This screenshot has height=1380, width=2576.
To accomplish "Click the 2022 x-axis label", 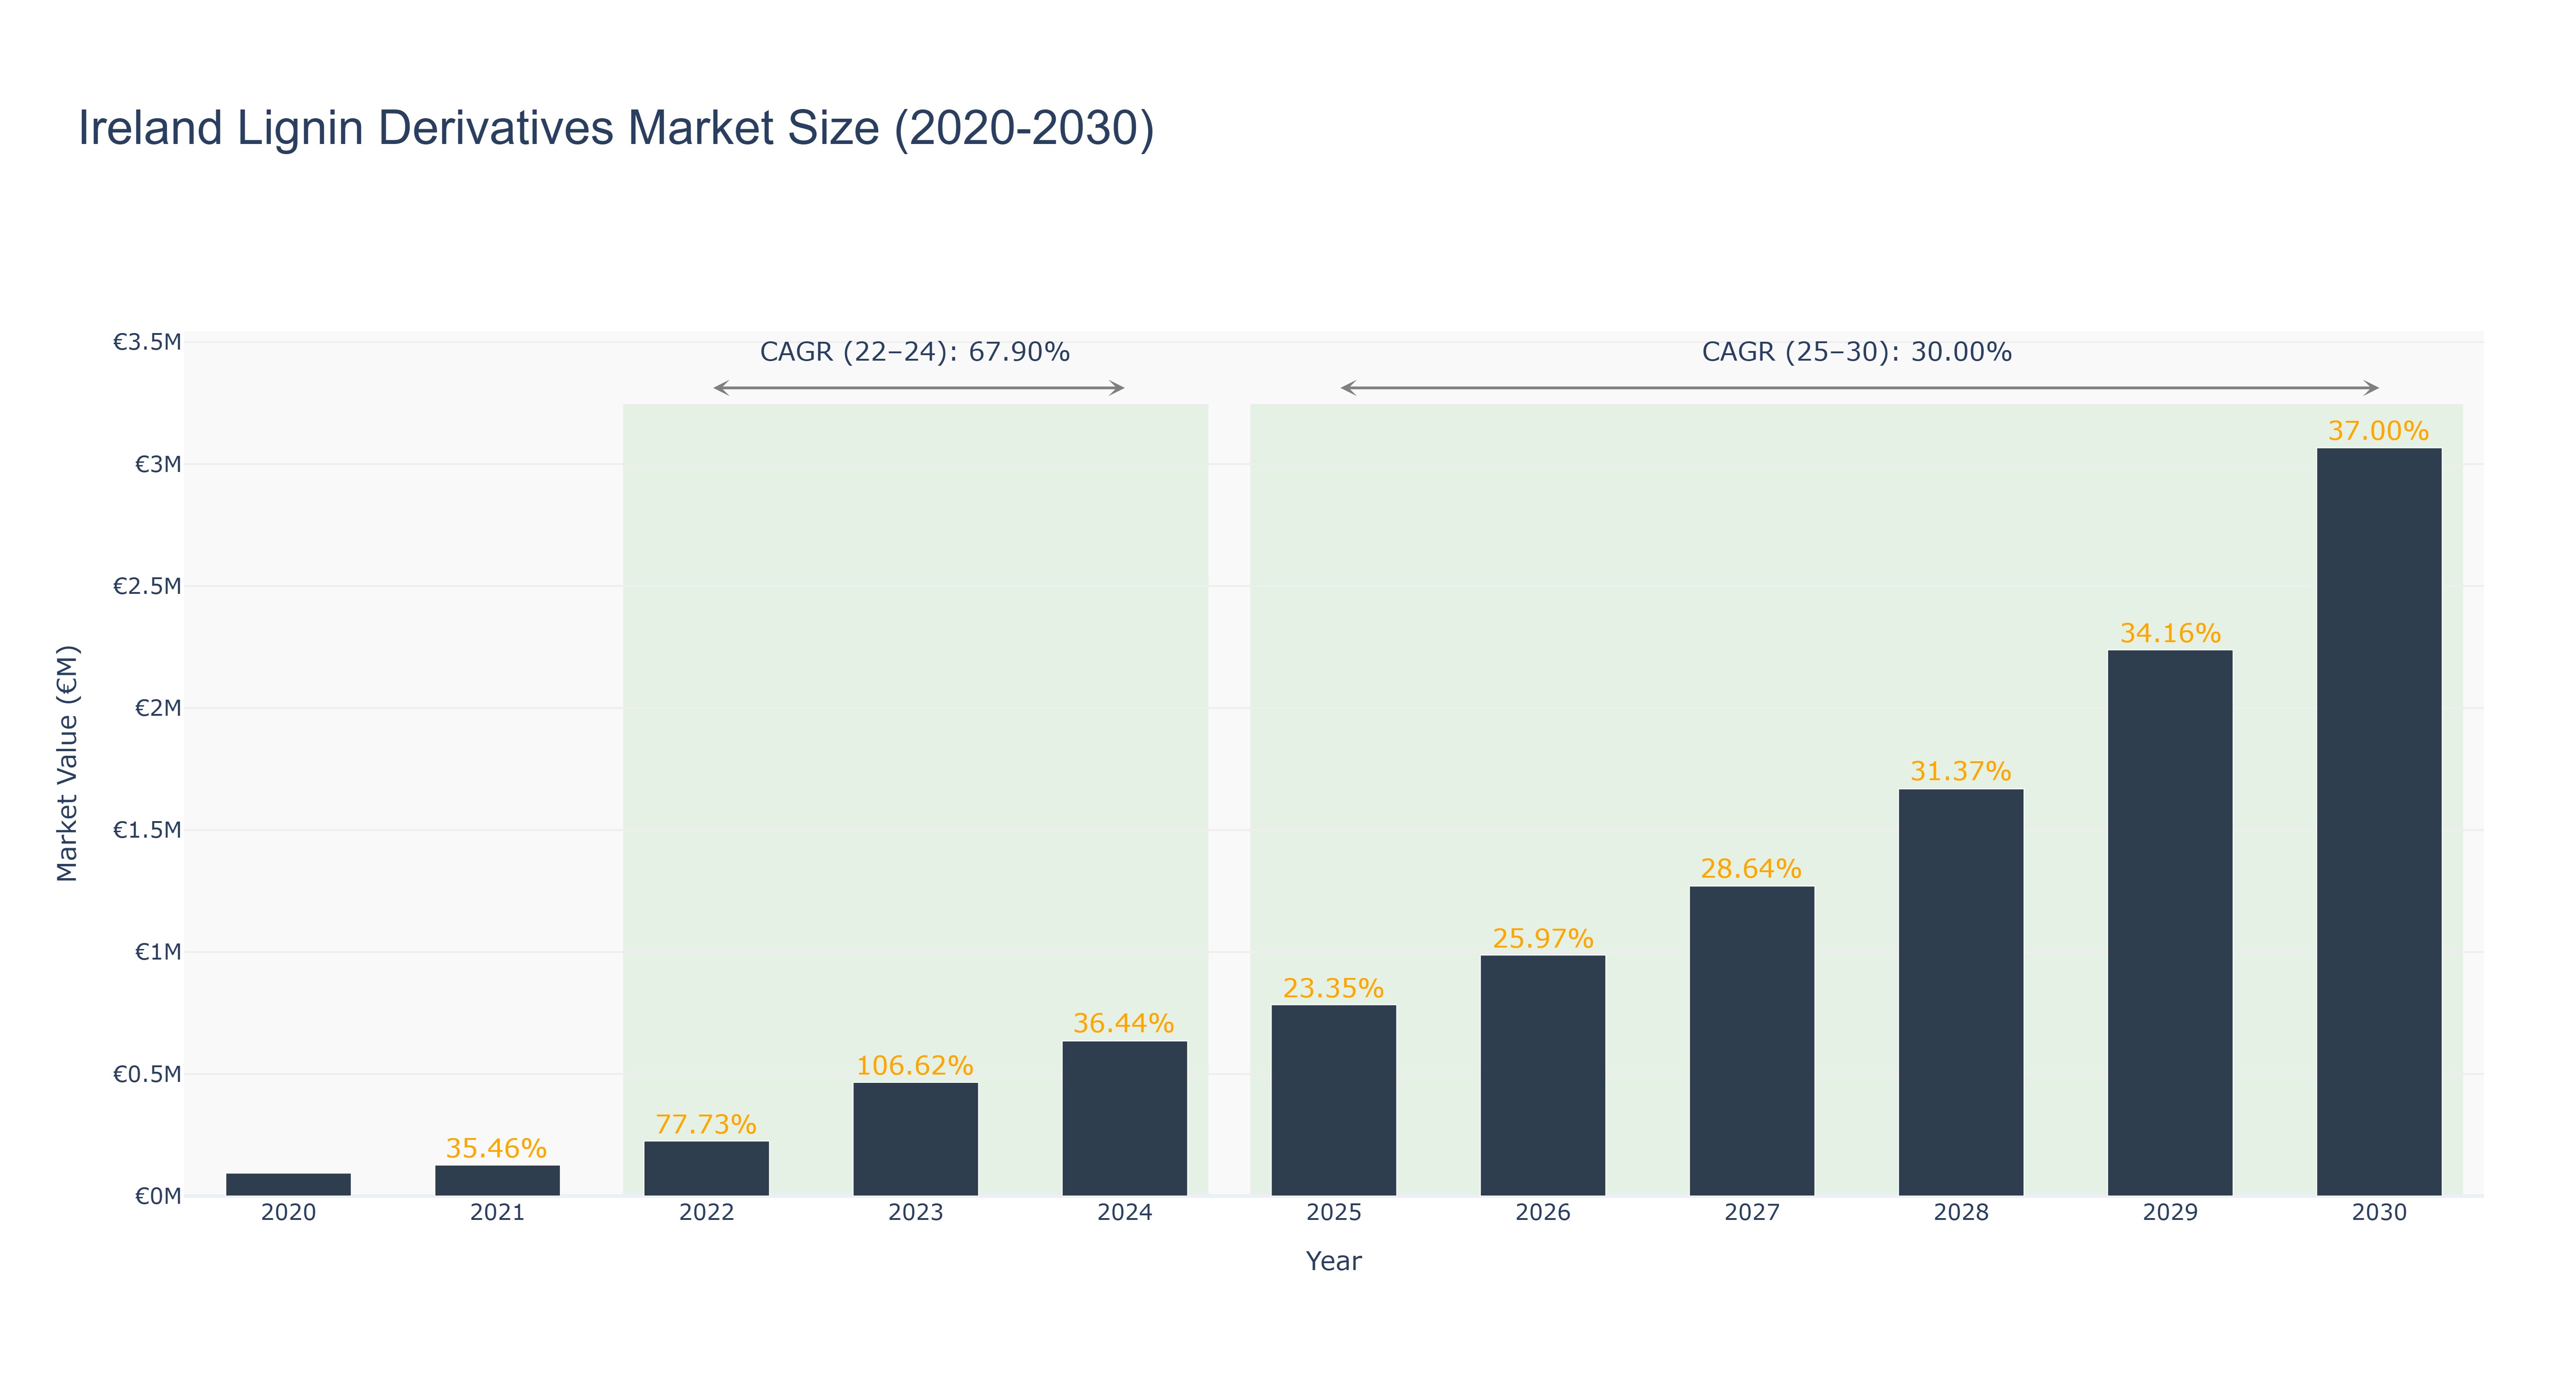I will click(x=707, y=1213).
